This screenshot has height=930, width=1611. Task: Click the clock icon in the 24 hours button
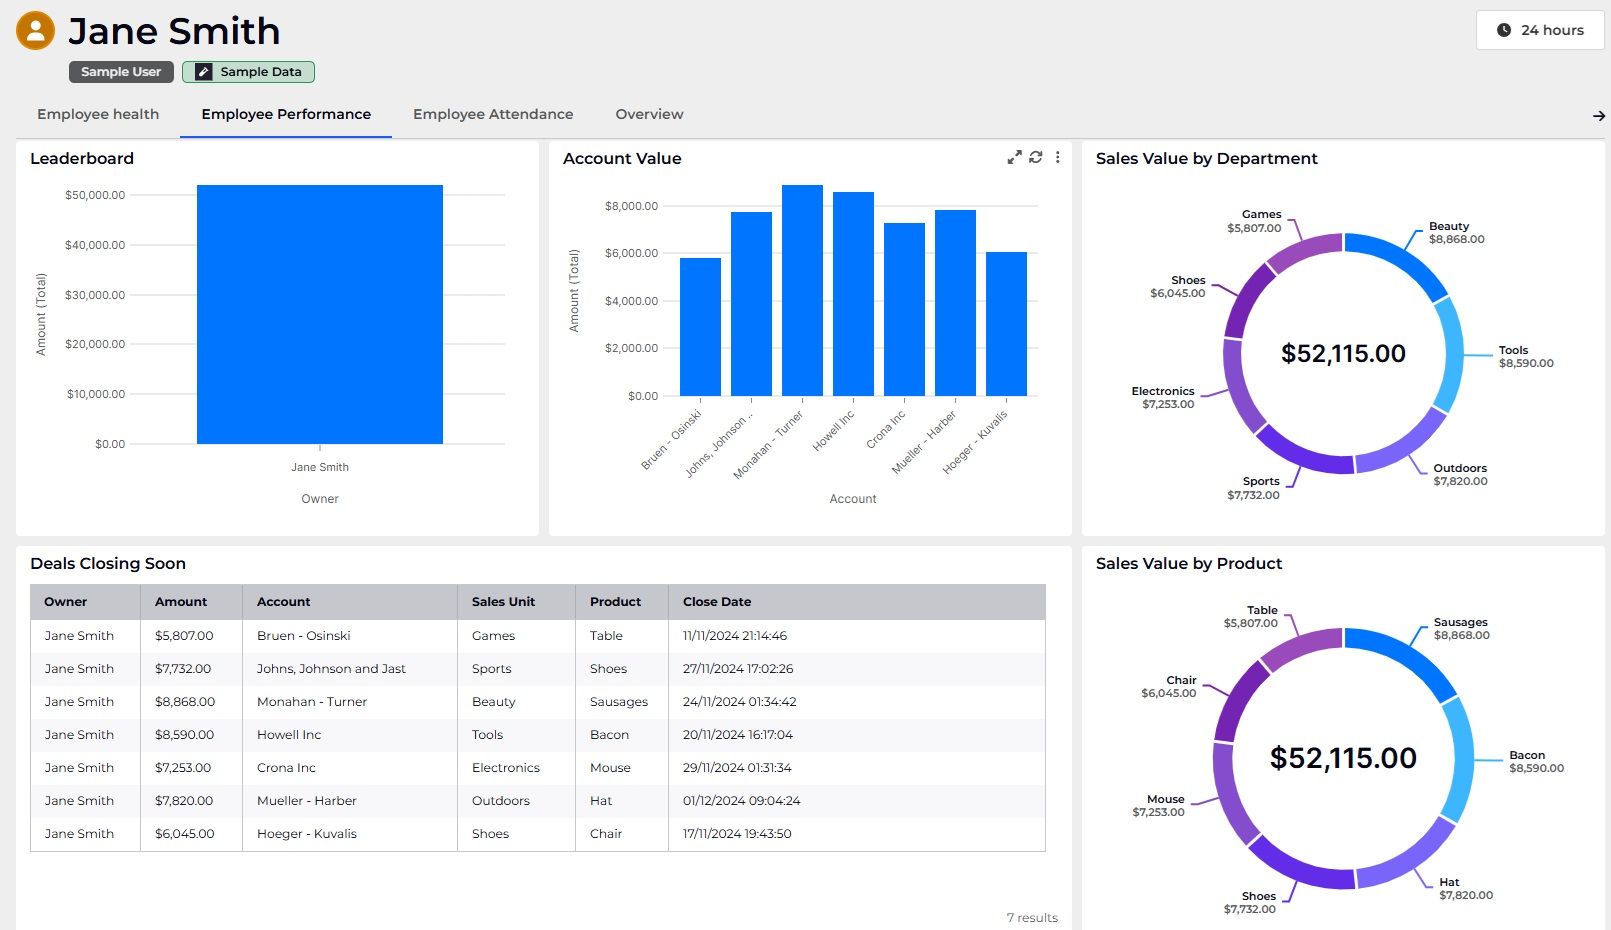[x=1503, y=30]
